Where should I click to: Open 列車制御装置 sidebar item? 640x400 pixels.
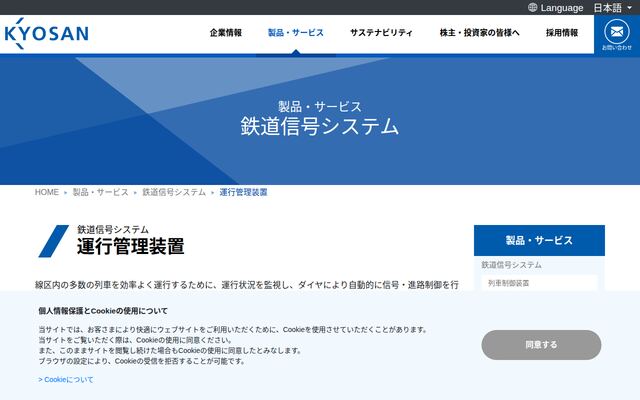coord(539,283)
